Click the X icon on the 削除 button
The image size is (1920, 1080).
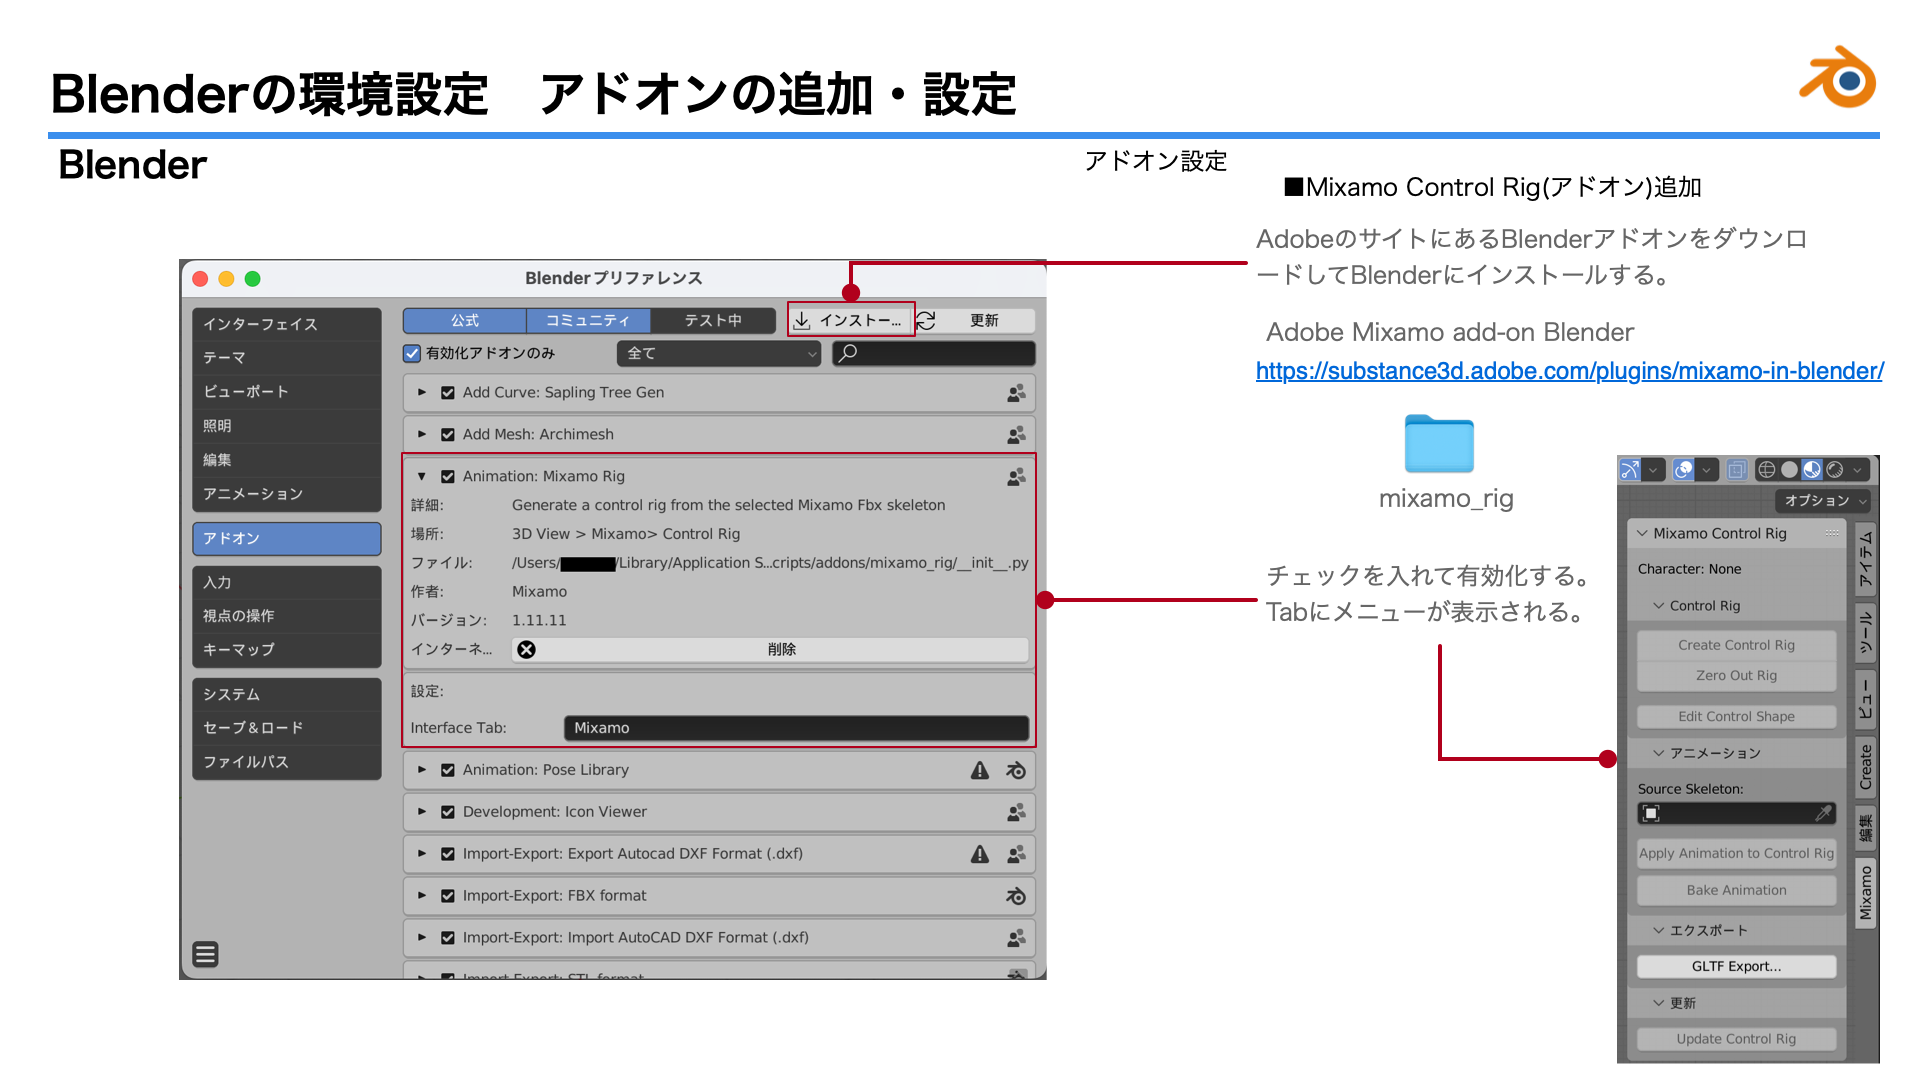527,650
